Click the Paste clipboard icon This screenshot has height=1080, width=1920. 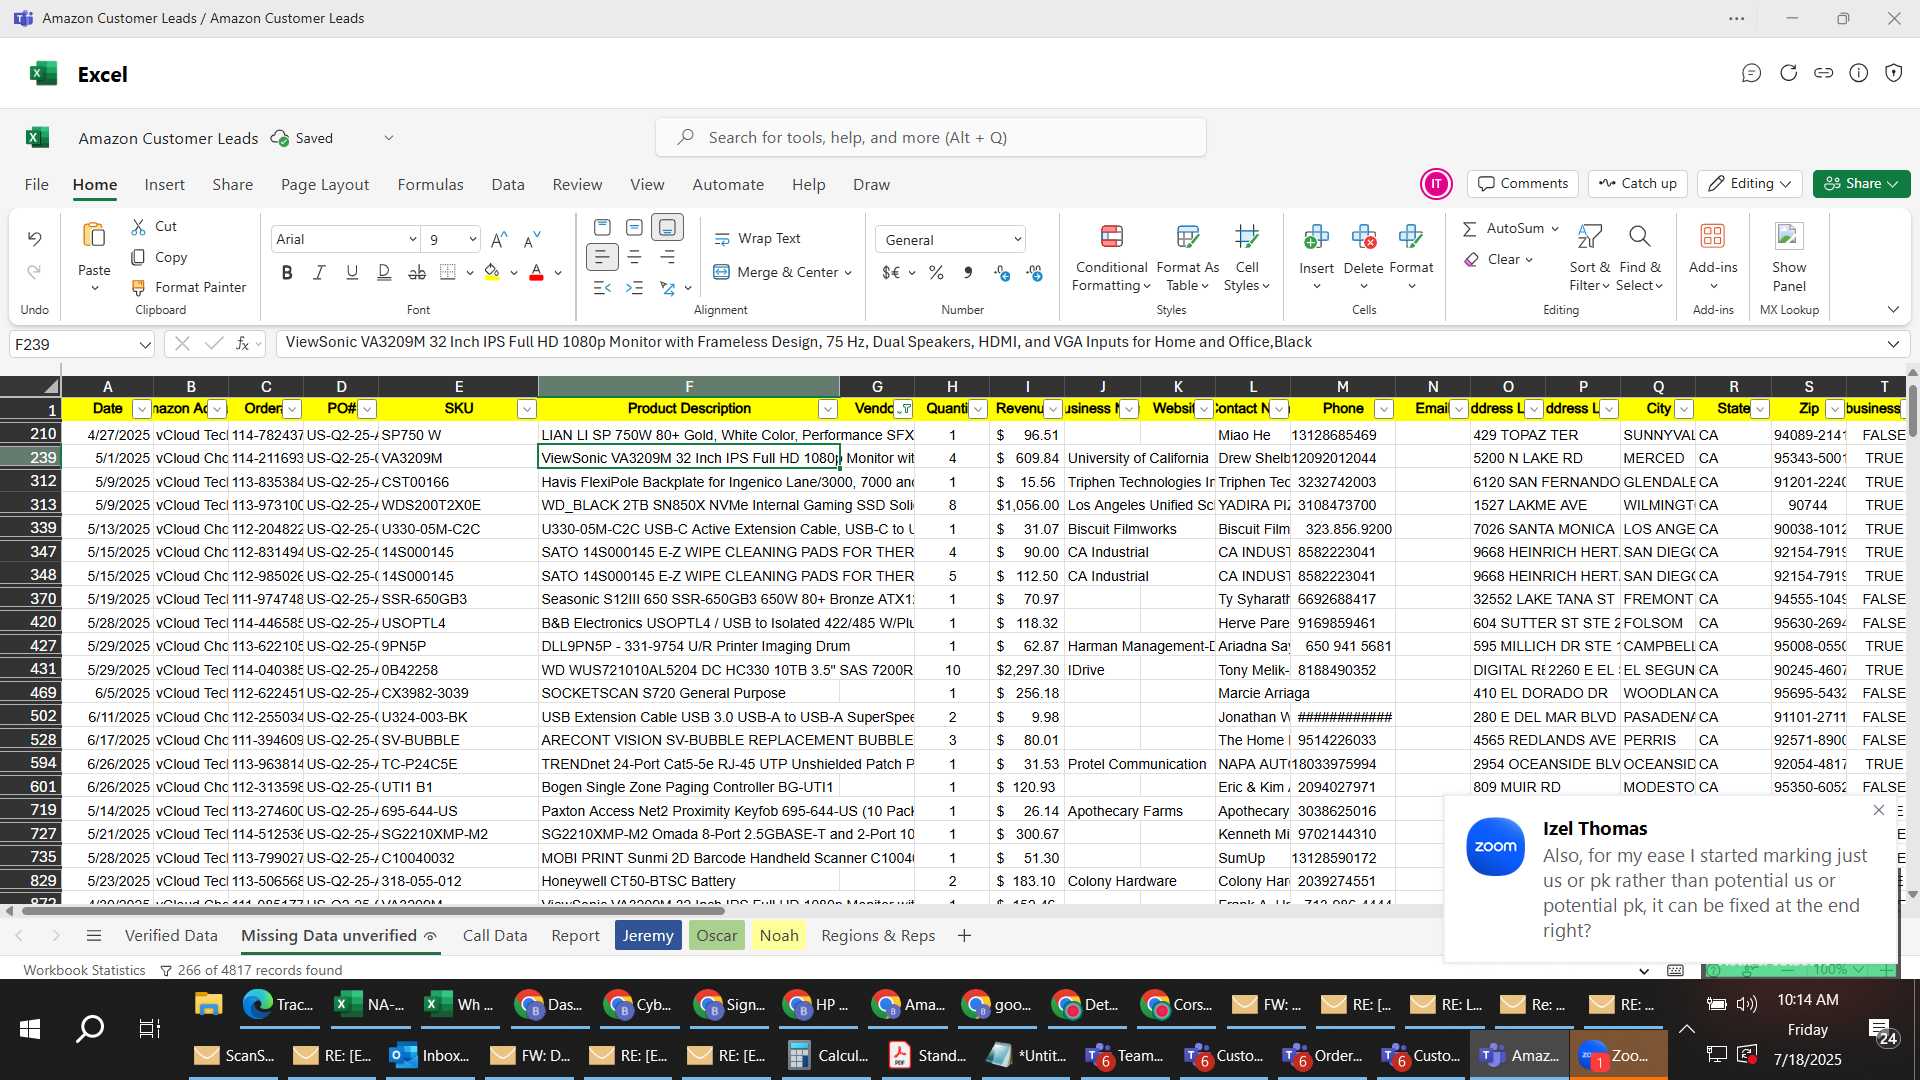(94, 235)
